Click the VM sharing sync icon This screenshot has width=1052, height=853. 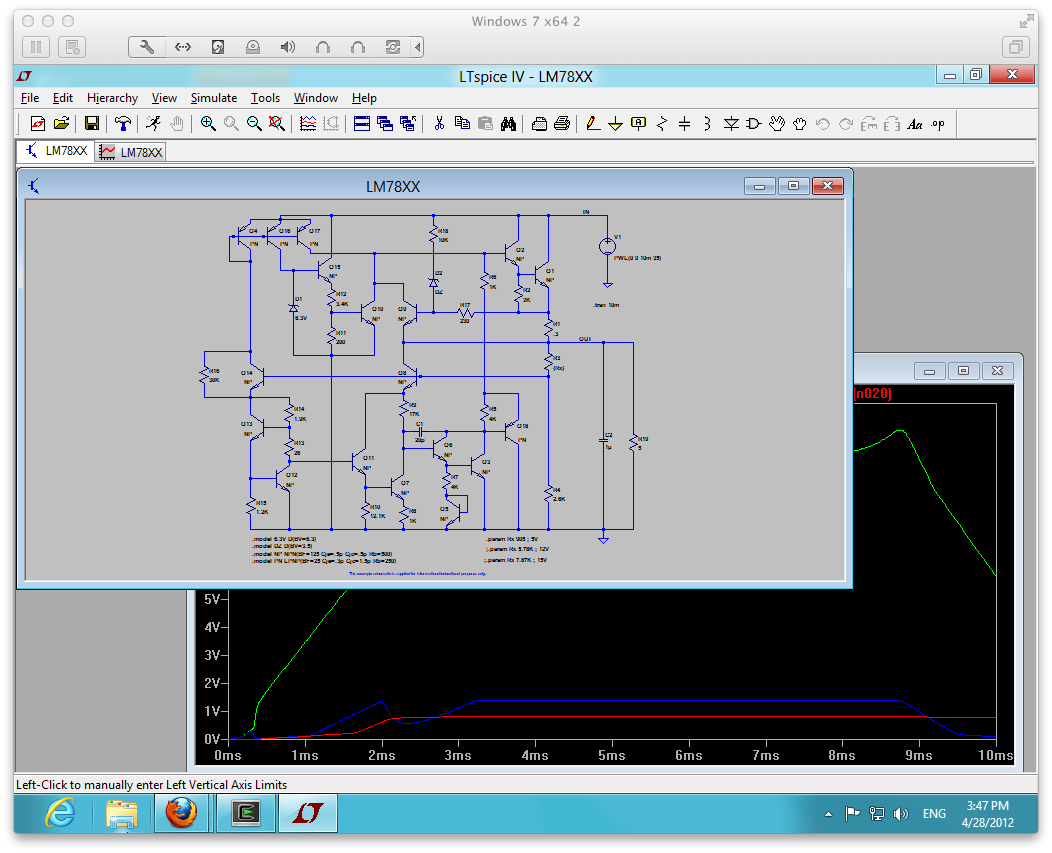tap(393, 47)
